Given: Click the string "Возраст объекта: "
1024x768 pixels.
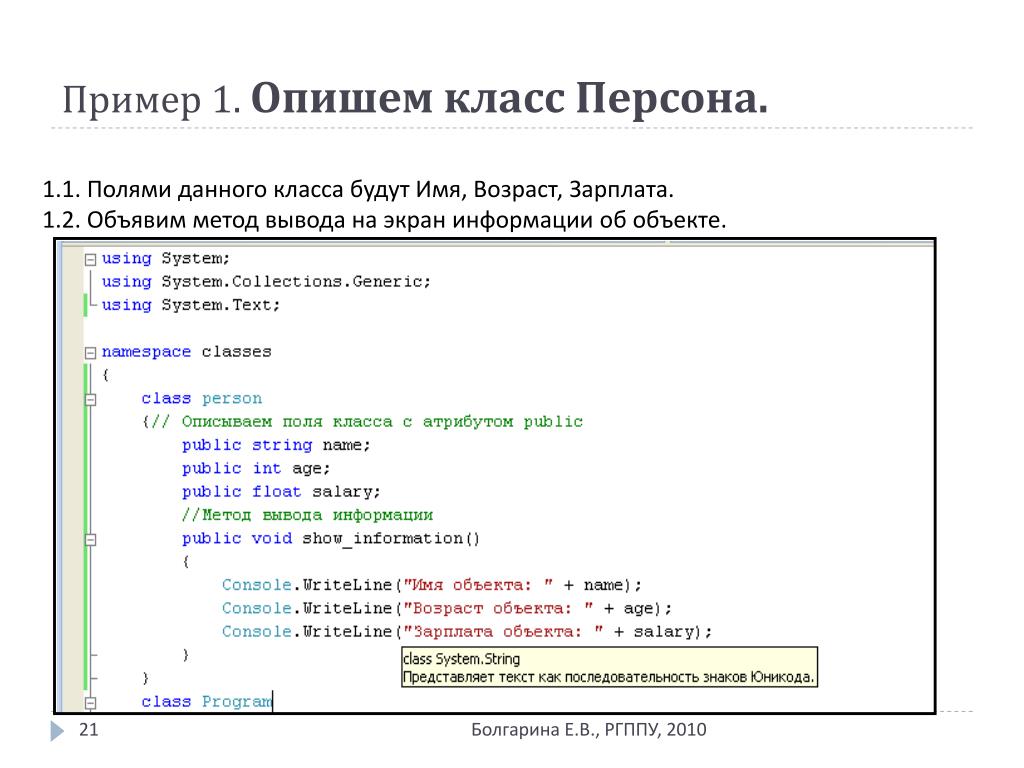Looking at the screenshot, I should point(498,609).
